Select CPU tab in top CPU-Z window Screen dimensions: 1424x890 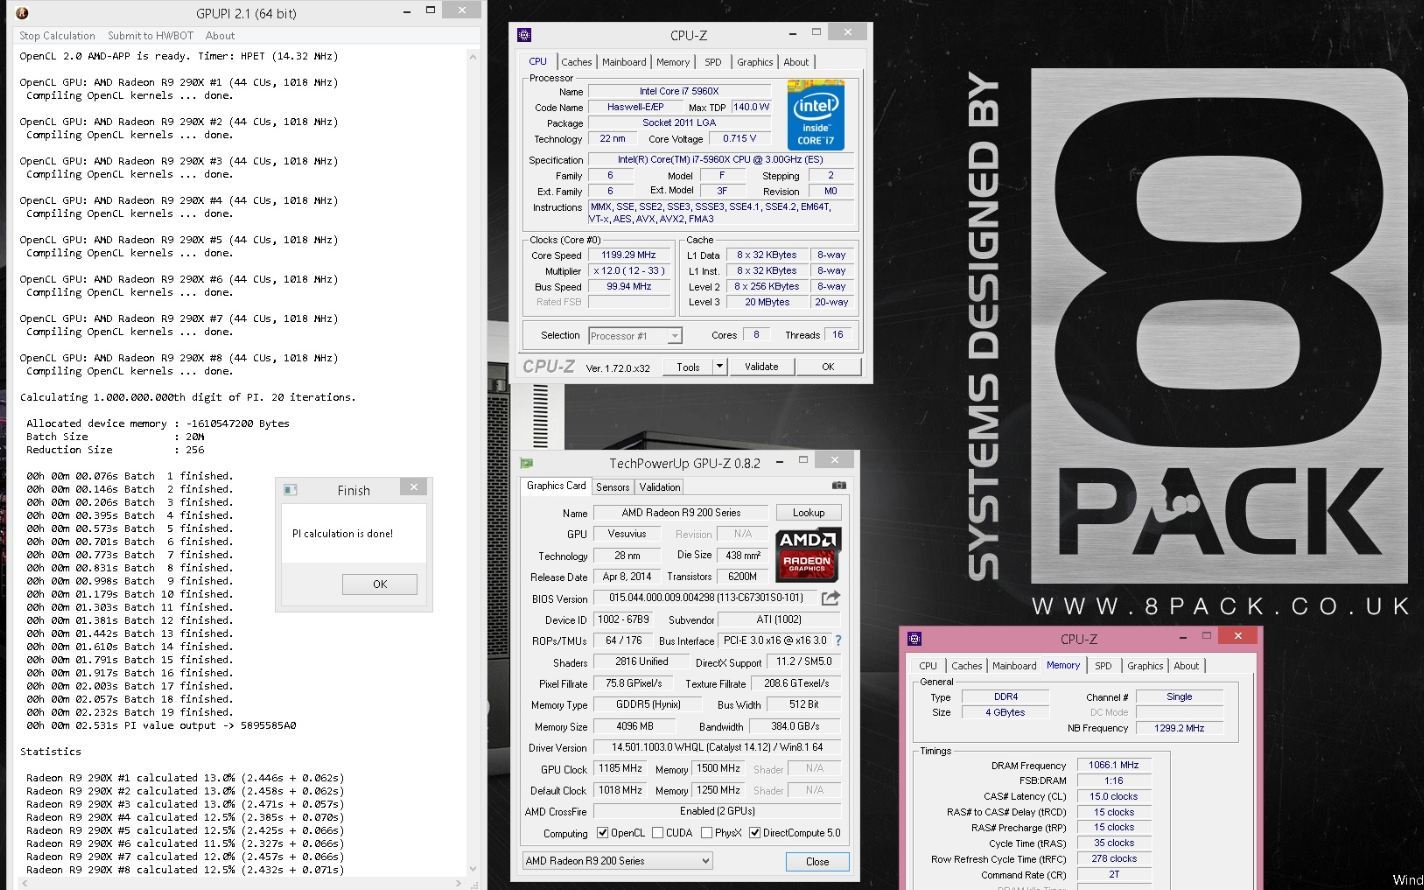pyautogui.click(x=538, y=61)
